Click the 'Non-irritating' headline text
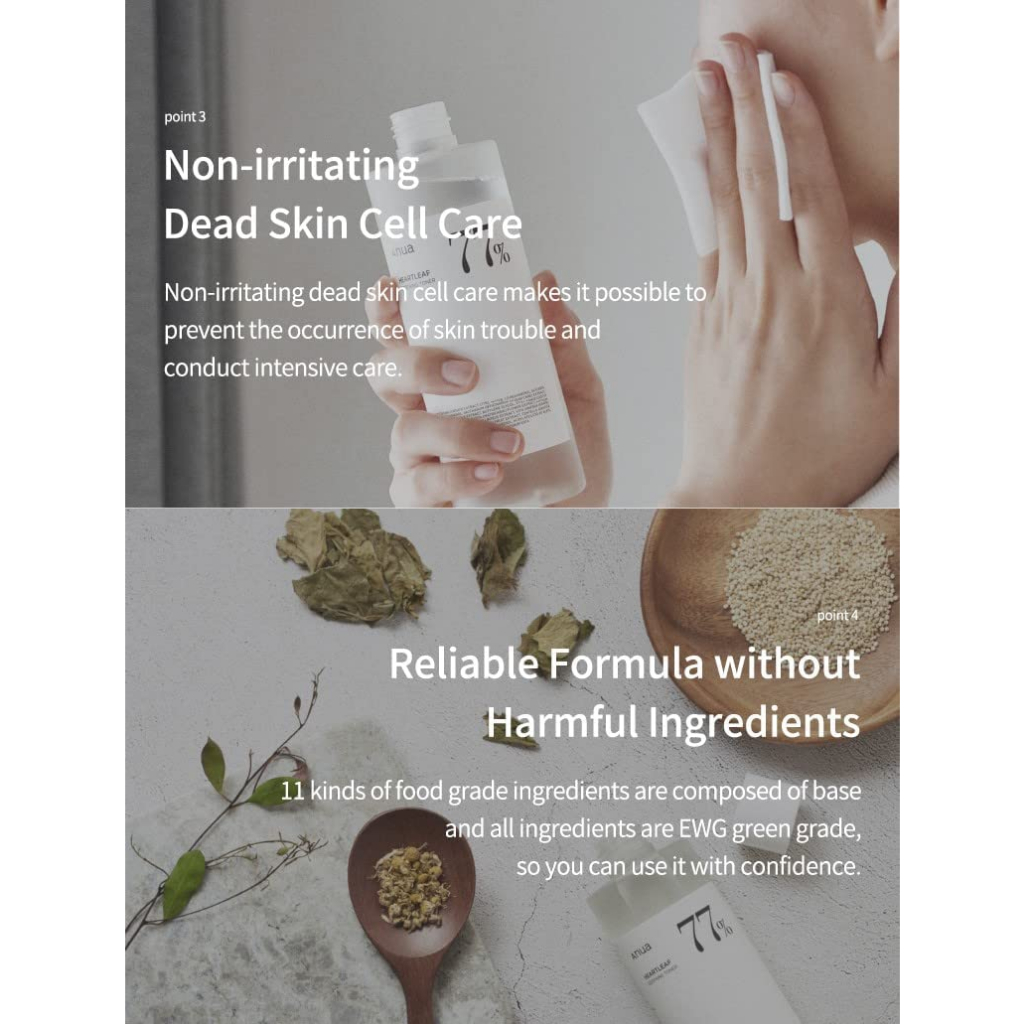This screenshot has height=1024, width=1024. tap(291, 166)
